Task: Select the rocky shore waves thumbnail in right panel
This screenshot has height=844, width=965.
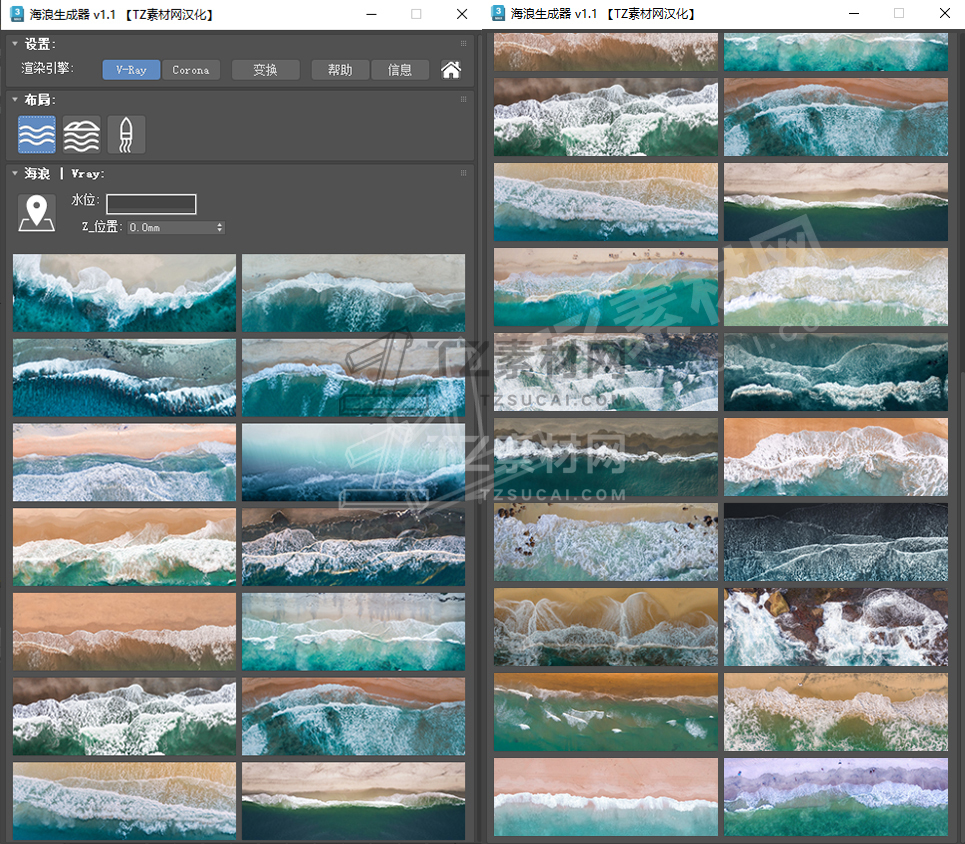Action: (x=835, y=627)
